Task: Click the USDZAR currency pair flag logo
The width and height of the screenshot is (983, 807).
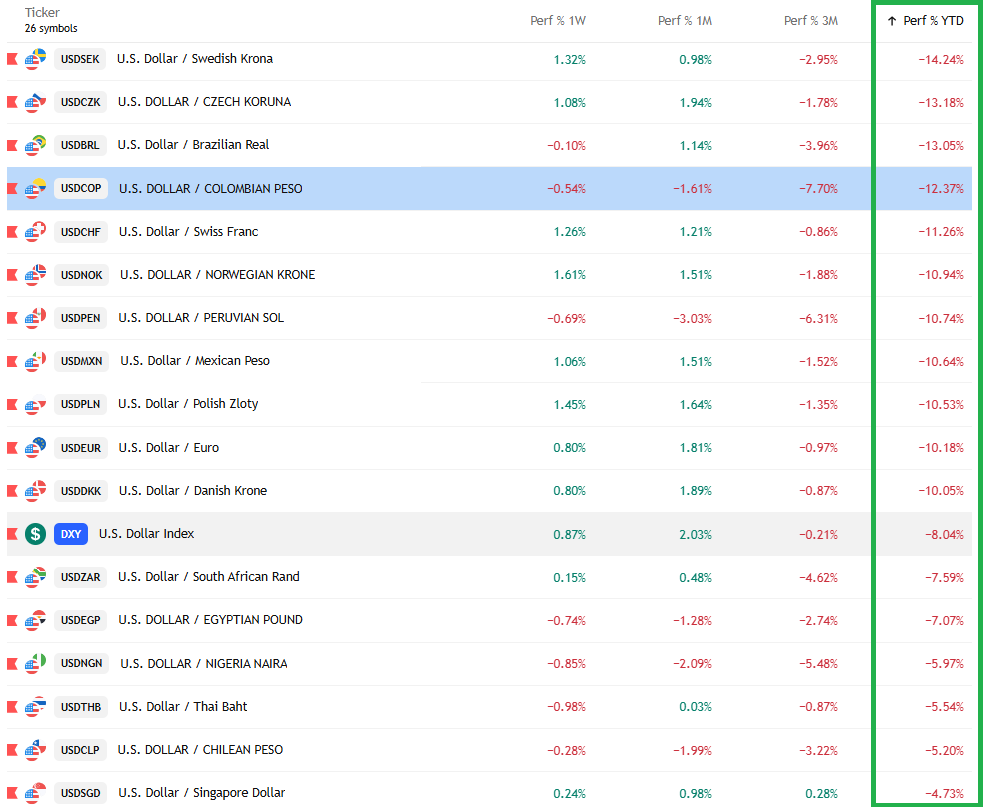Action: [36, 577]
